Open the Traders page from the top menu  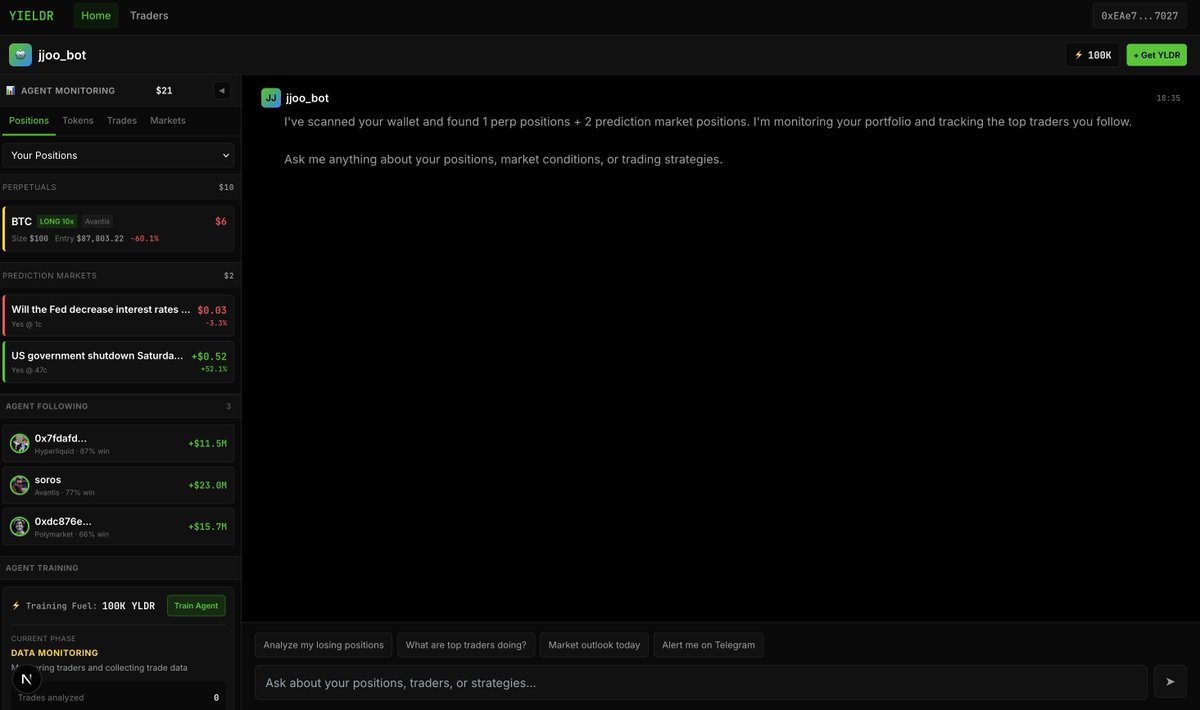(x=149, y=15)
